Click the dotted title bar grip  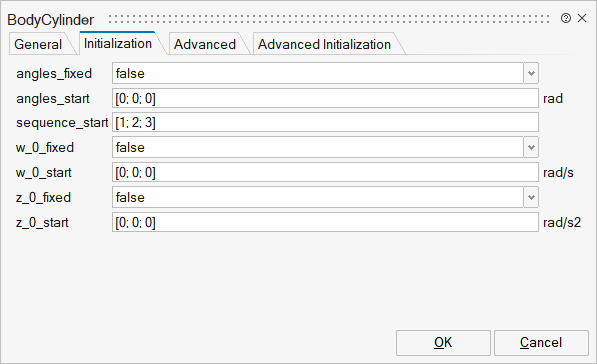(x=329, y=19)
